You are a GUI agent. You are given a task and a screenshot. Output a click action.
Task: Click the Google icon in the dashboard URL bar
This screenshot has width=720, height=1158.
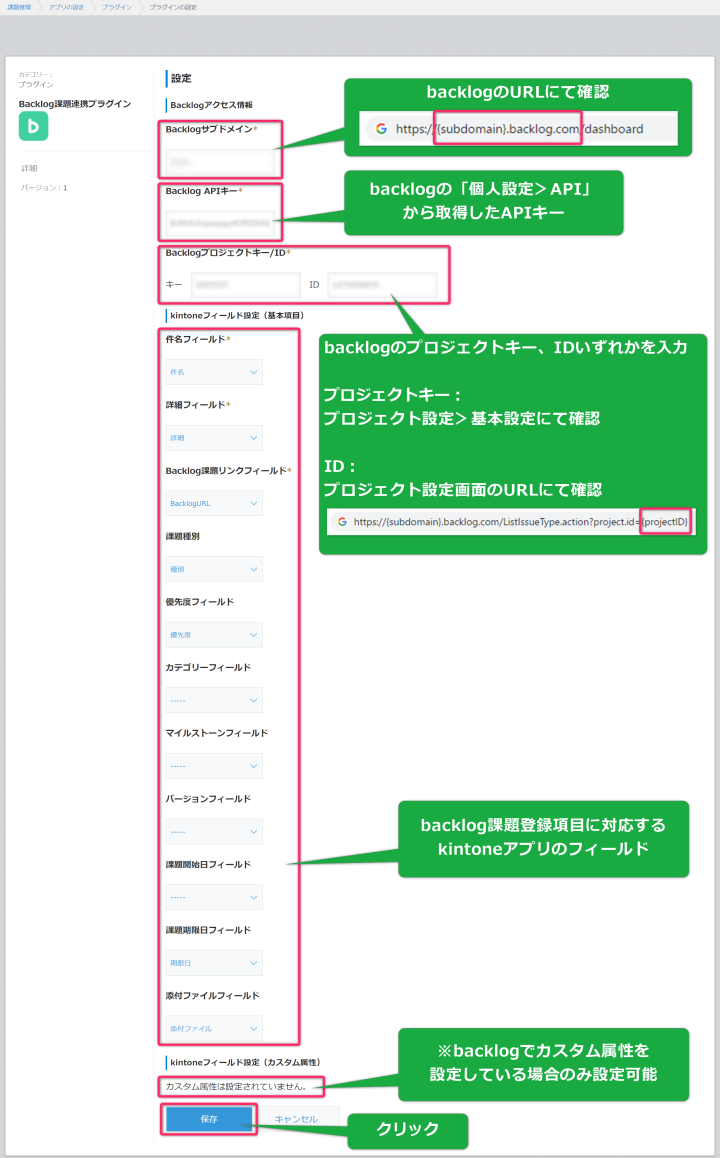[379, 129]
